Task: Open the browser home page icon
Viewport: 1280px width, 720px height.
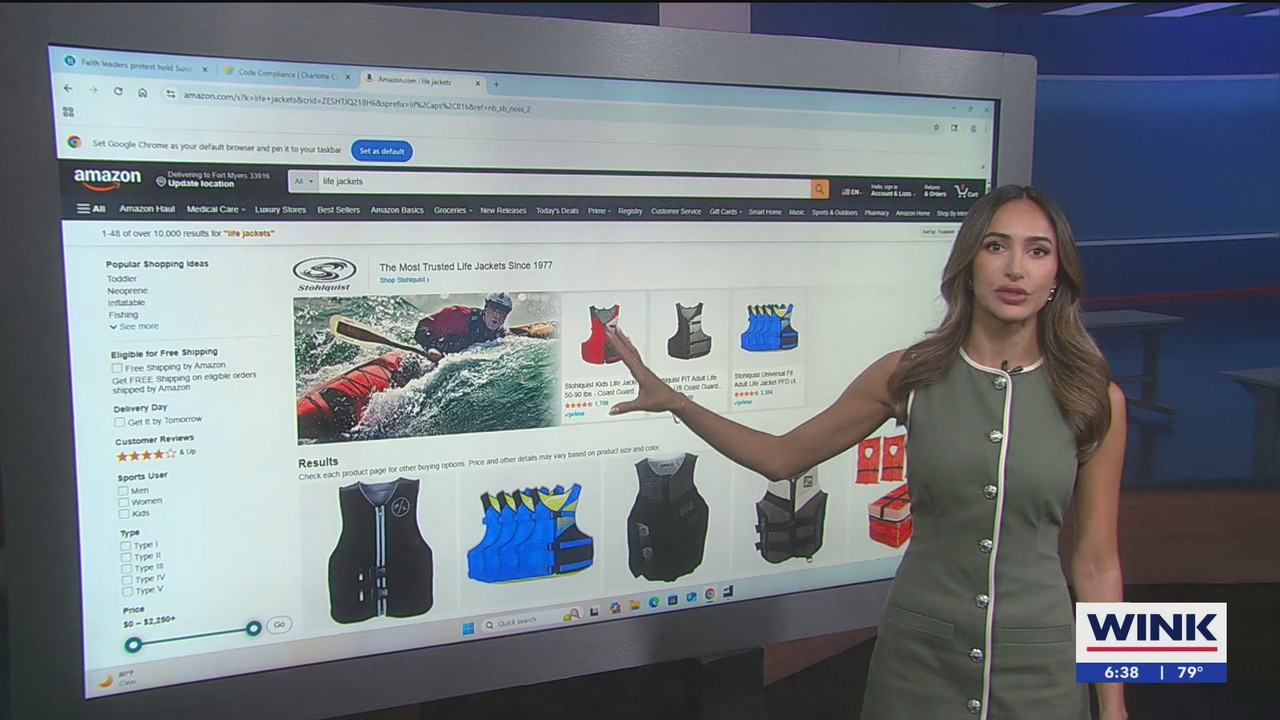Action: coord(143,92)
